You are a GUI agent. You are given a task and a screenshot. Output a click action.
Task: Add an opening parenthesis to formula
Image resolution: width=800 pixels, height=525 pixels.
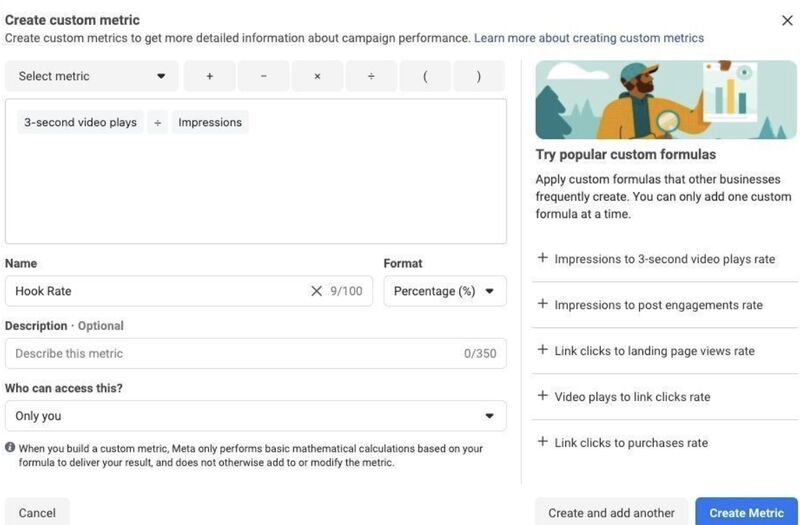425,76
